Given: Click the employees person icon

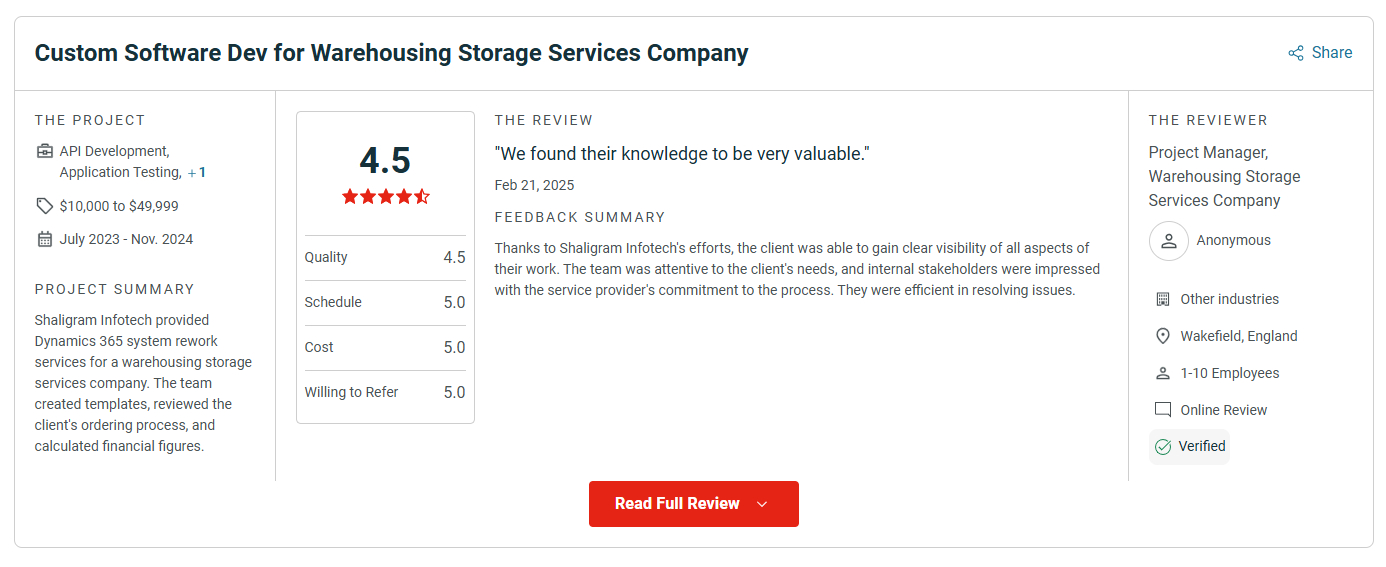Looking at the screenshot, I should [x=1163, y=373].
